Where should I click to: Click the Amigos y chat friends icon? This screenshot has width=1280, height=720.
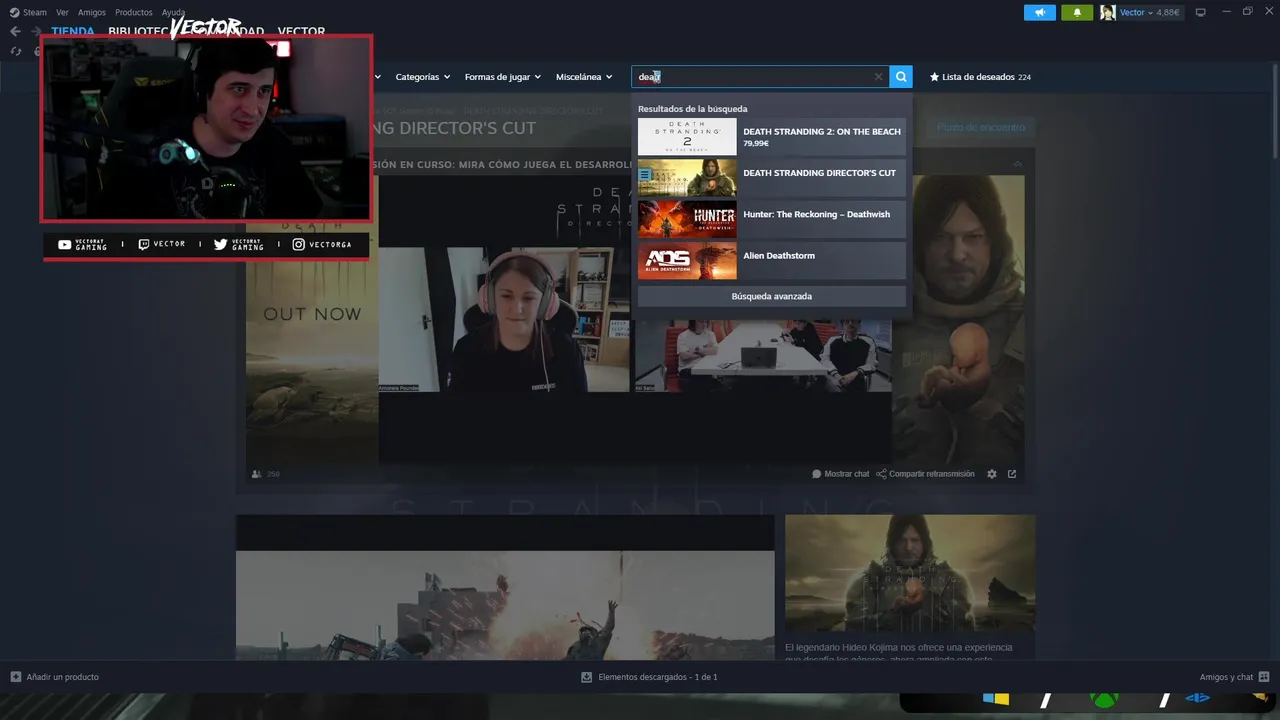1264,677
